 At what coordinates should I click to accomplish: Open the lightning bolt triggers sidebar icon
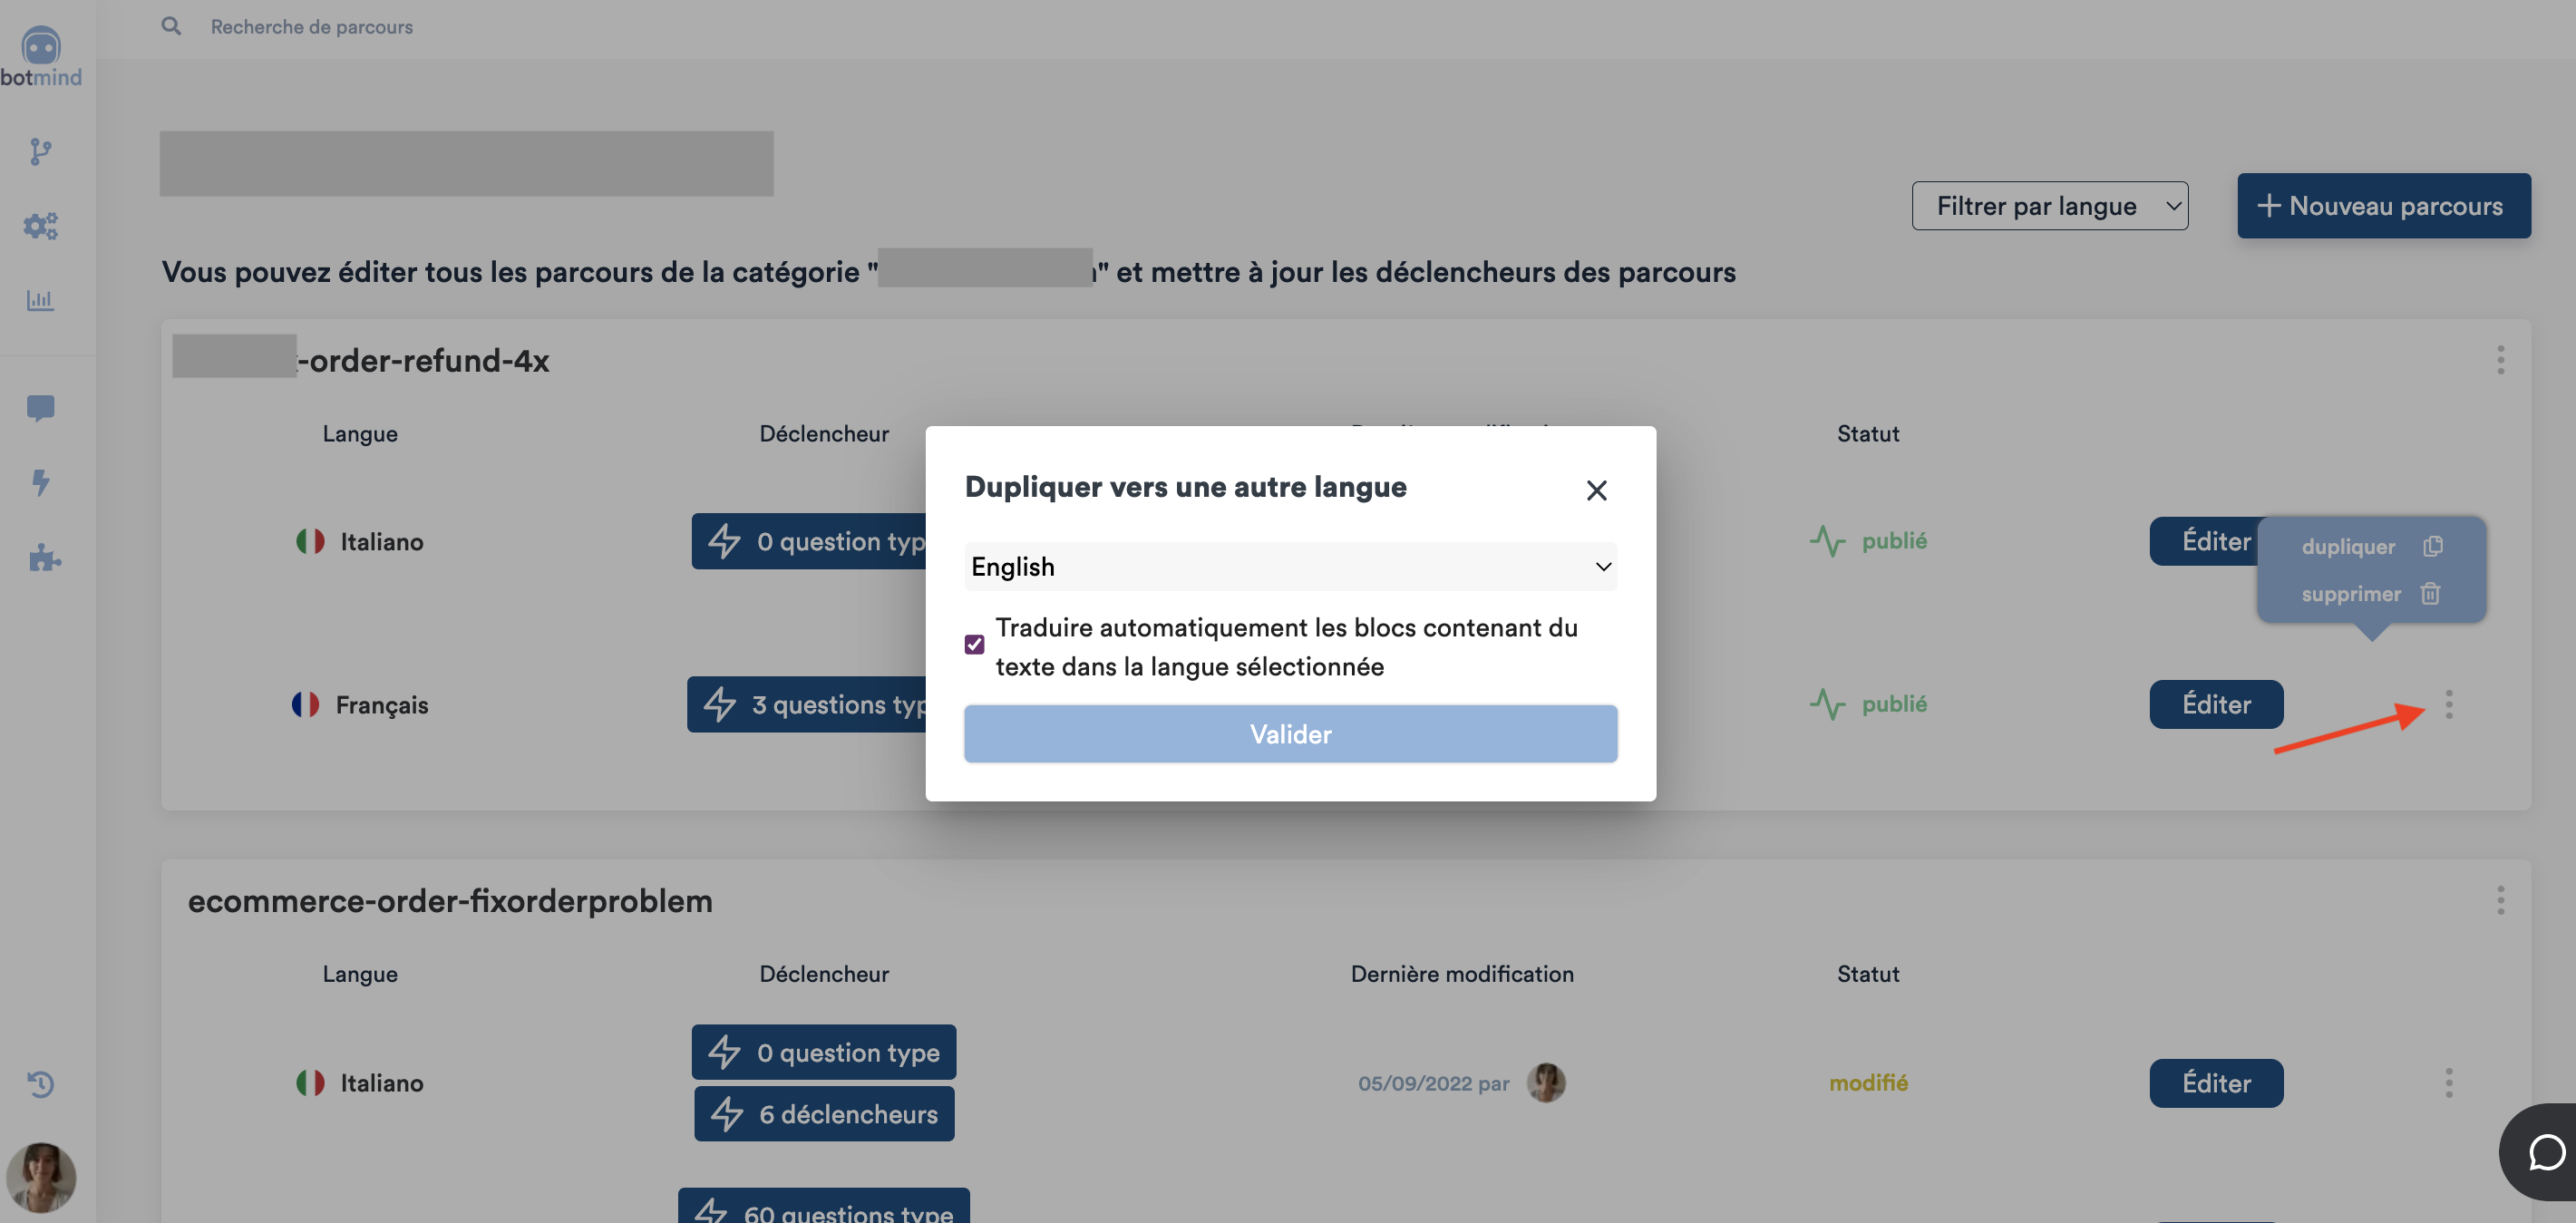(x=40, y=482)
